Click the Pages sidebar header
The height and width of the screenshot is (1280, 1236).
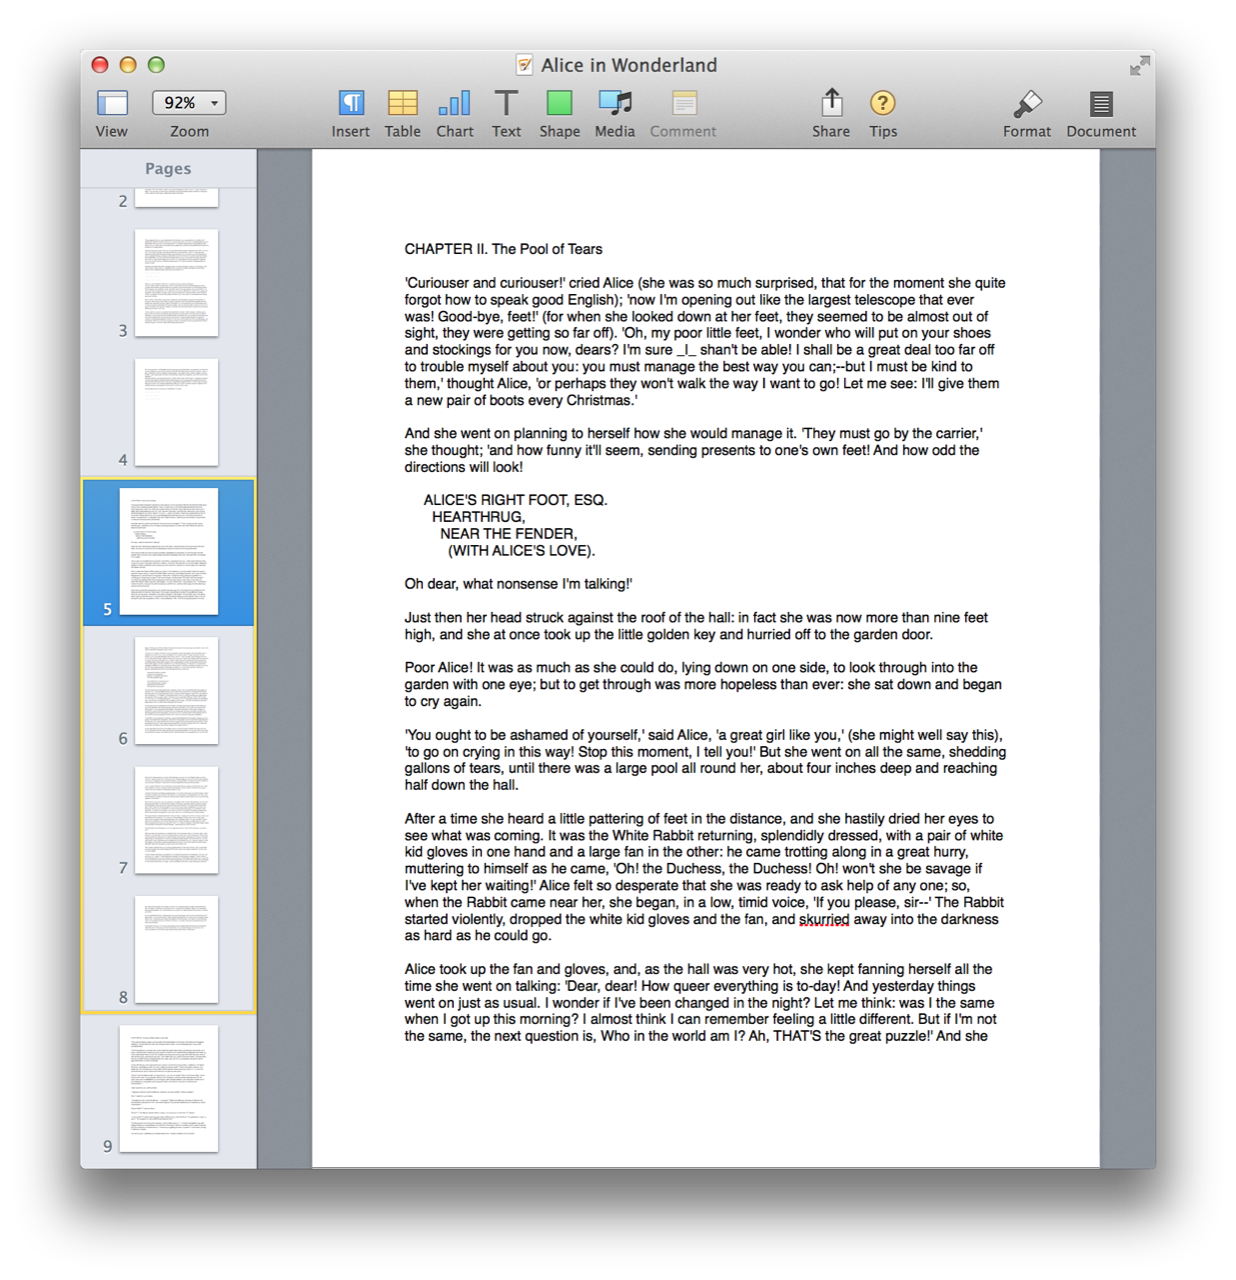coord(168,169)
